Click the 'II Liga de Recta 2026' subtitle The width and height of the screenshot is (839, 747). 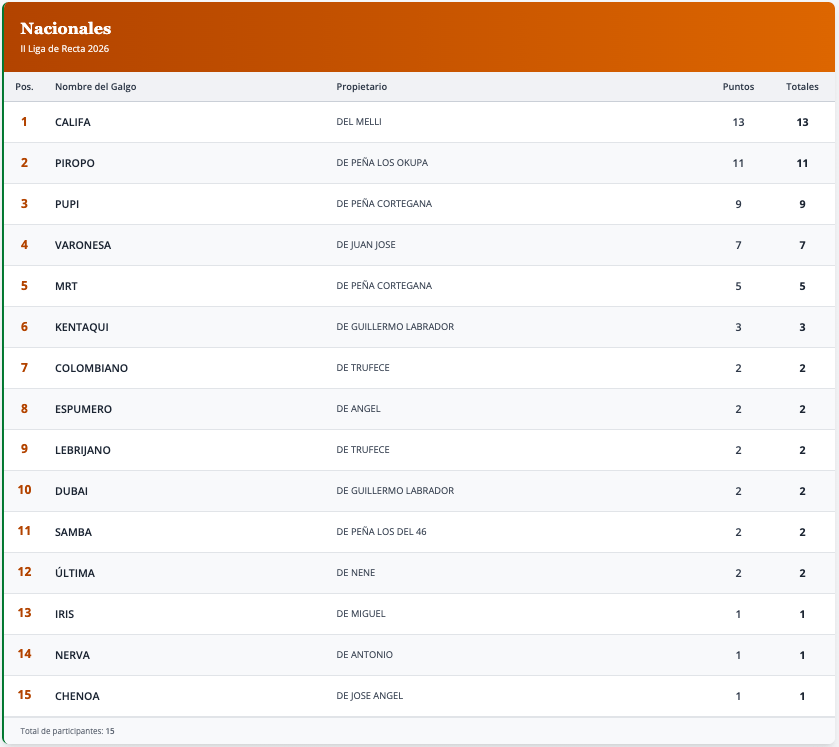pyautogui.click(x=65, y=48)
